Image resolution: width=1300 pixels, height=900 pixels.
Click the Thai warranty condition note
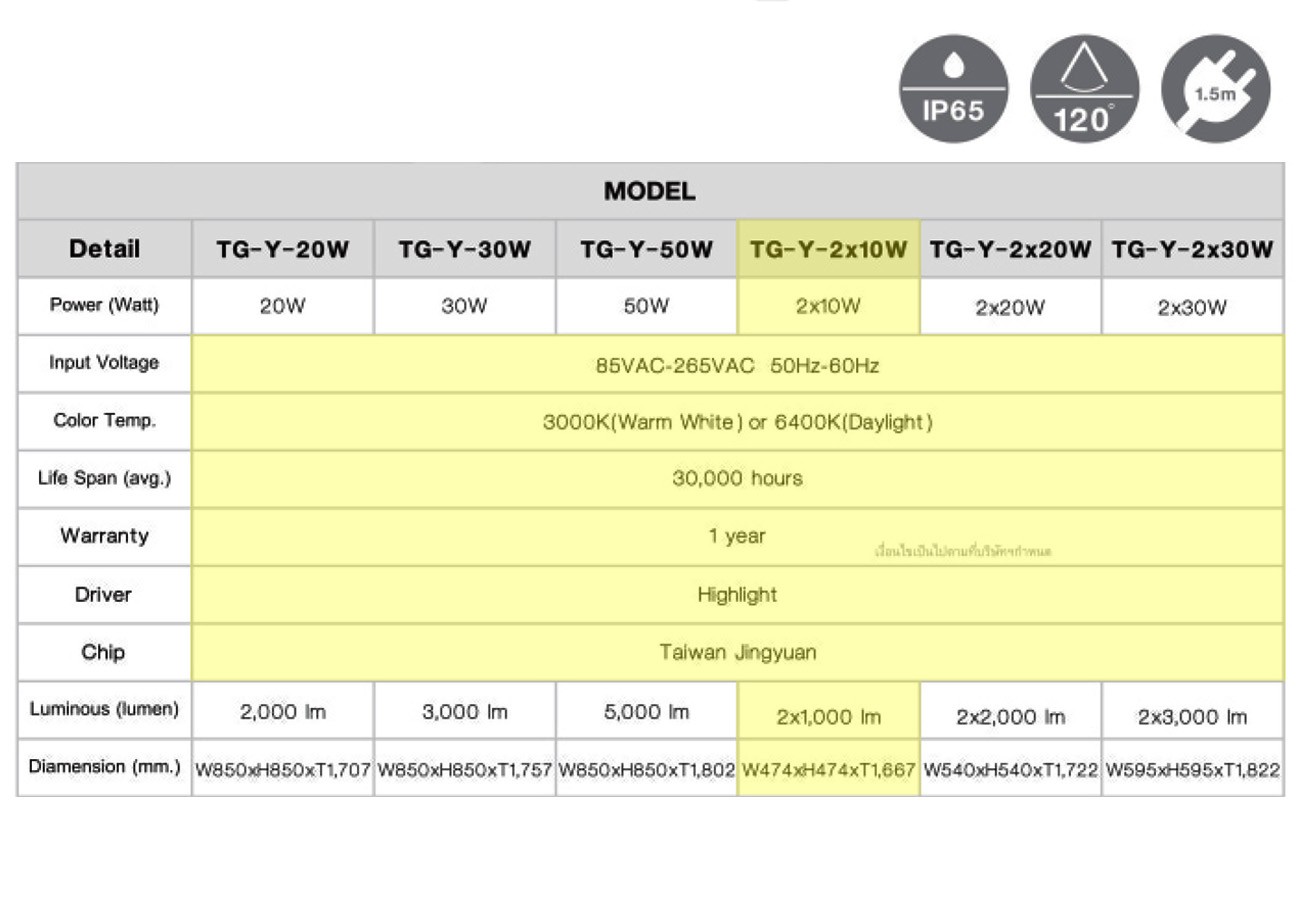pyautogui.click(x=963, y=551)
